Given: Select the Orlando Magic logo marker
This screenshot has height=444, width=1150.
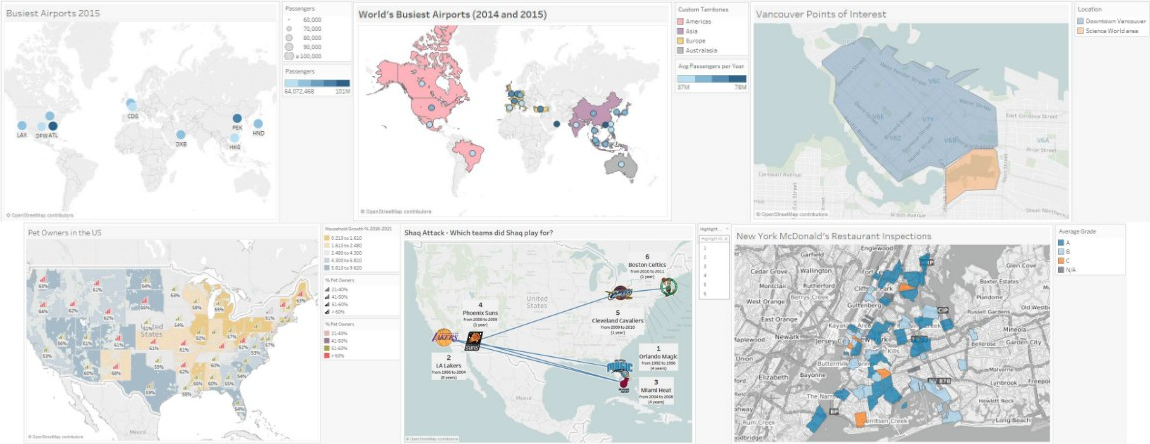Looking at the screenshot, I should (621, 368).
